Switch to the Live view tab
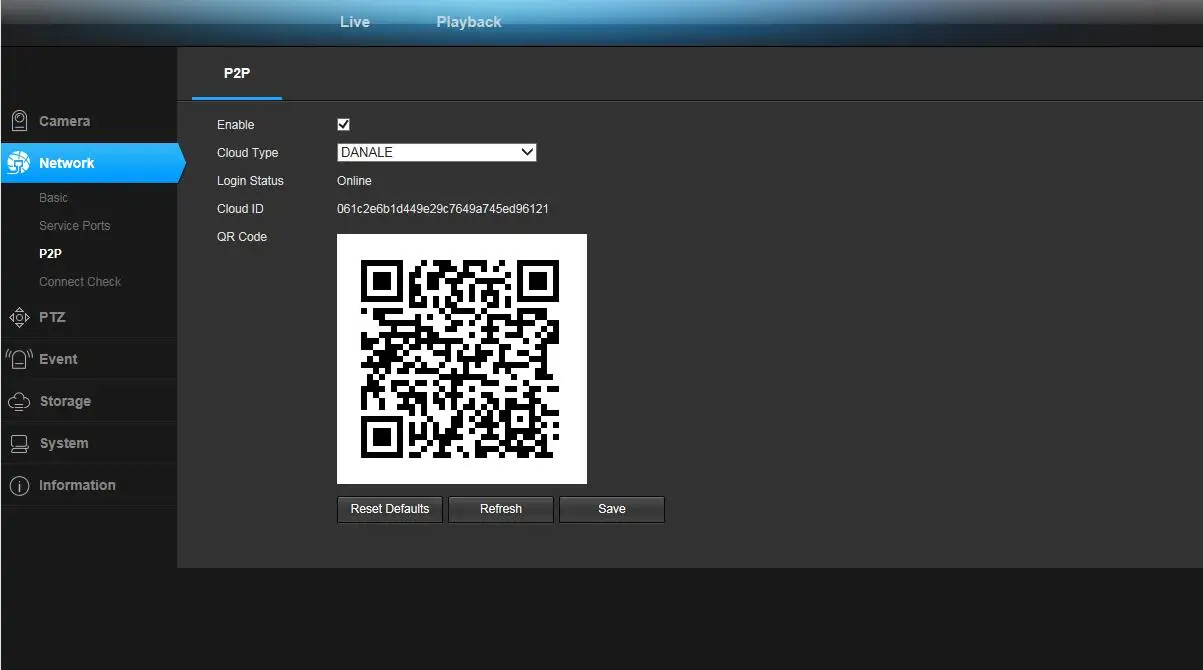Image resolution: width=1203 pixels, height=670 pixels. [x=355, y=22]
